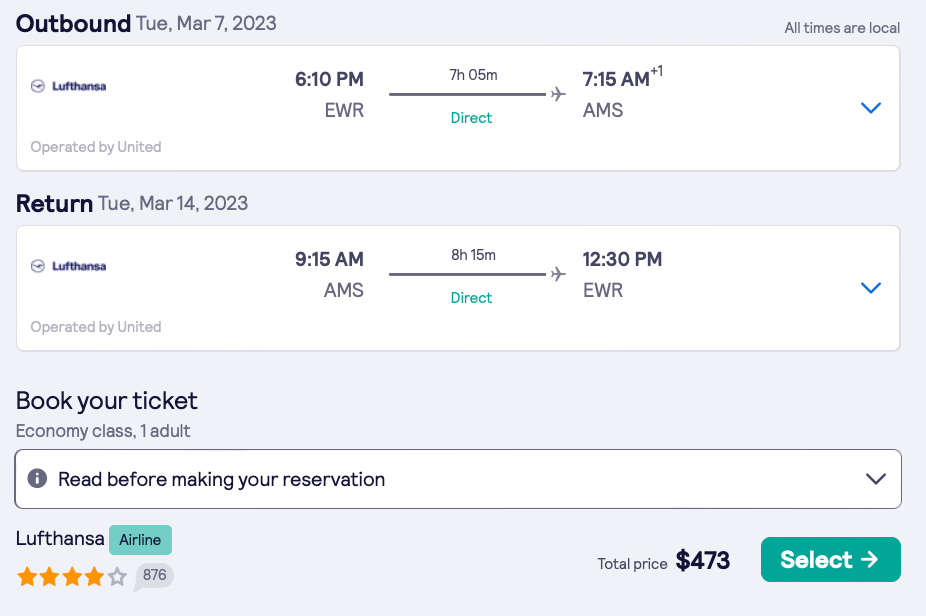Click the return 'Direct' label

471,298
